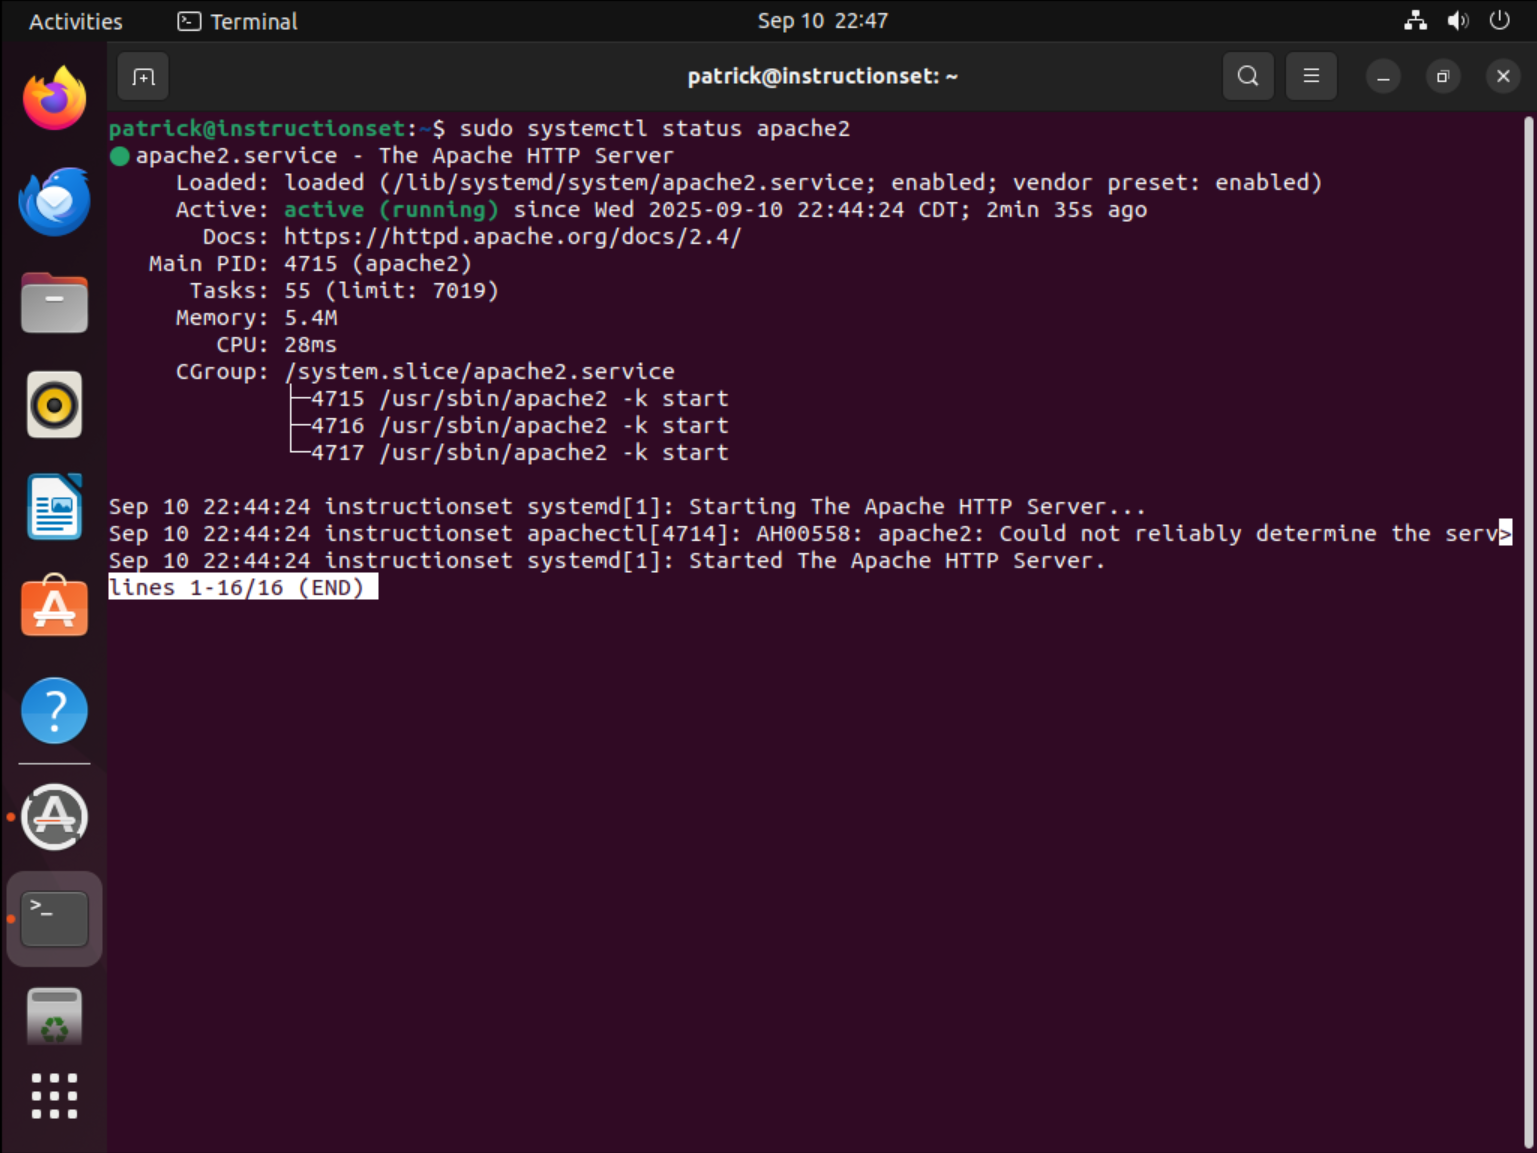The height and width of the screenshot is (1153, 1537).
Task: Launch Rhythmbox music player
Action: (x=55, y=405)
